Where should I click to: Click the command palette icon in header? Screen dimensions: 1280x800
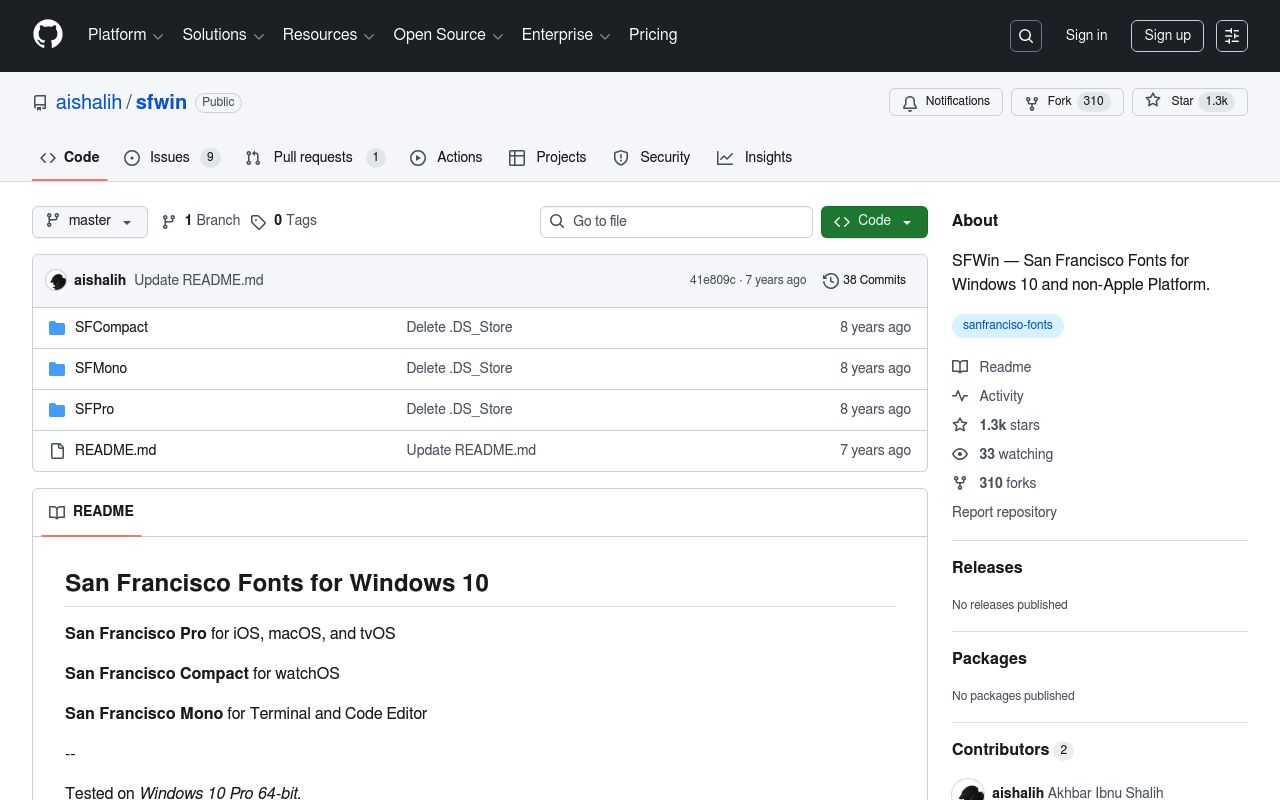tap(1232, 36)
